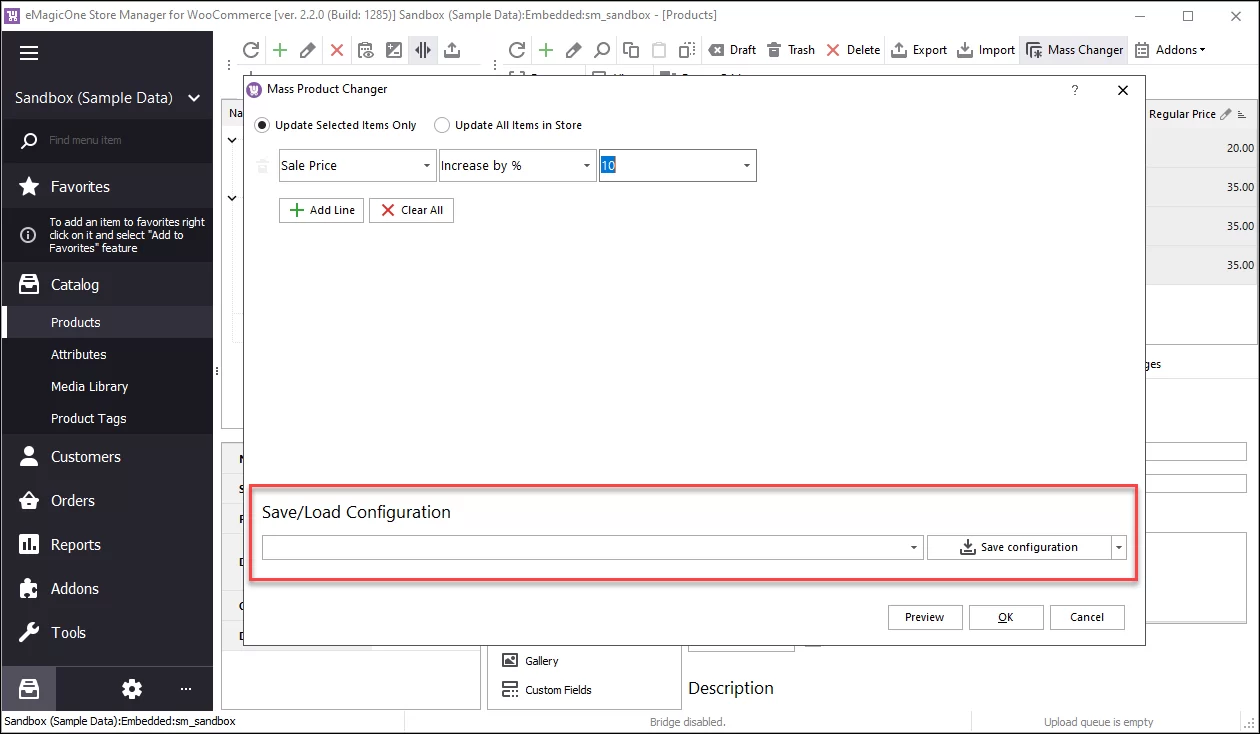Click the Mass Changer toolbar button

point(1074,50)
